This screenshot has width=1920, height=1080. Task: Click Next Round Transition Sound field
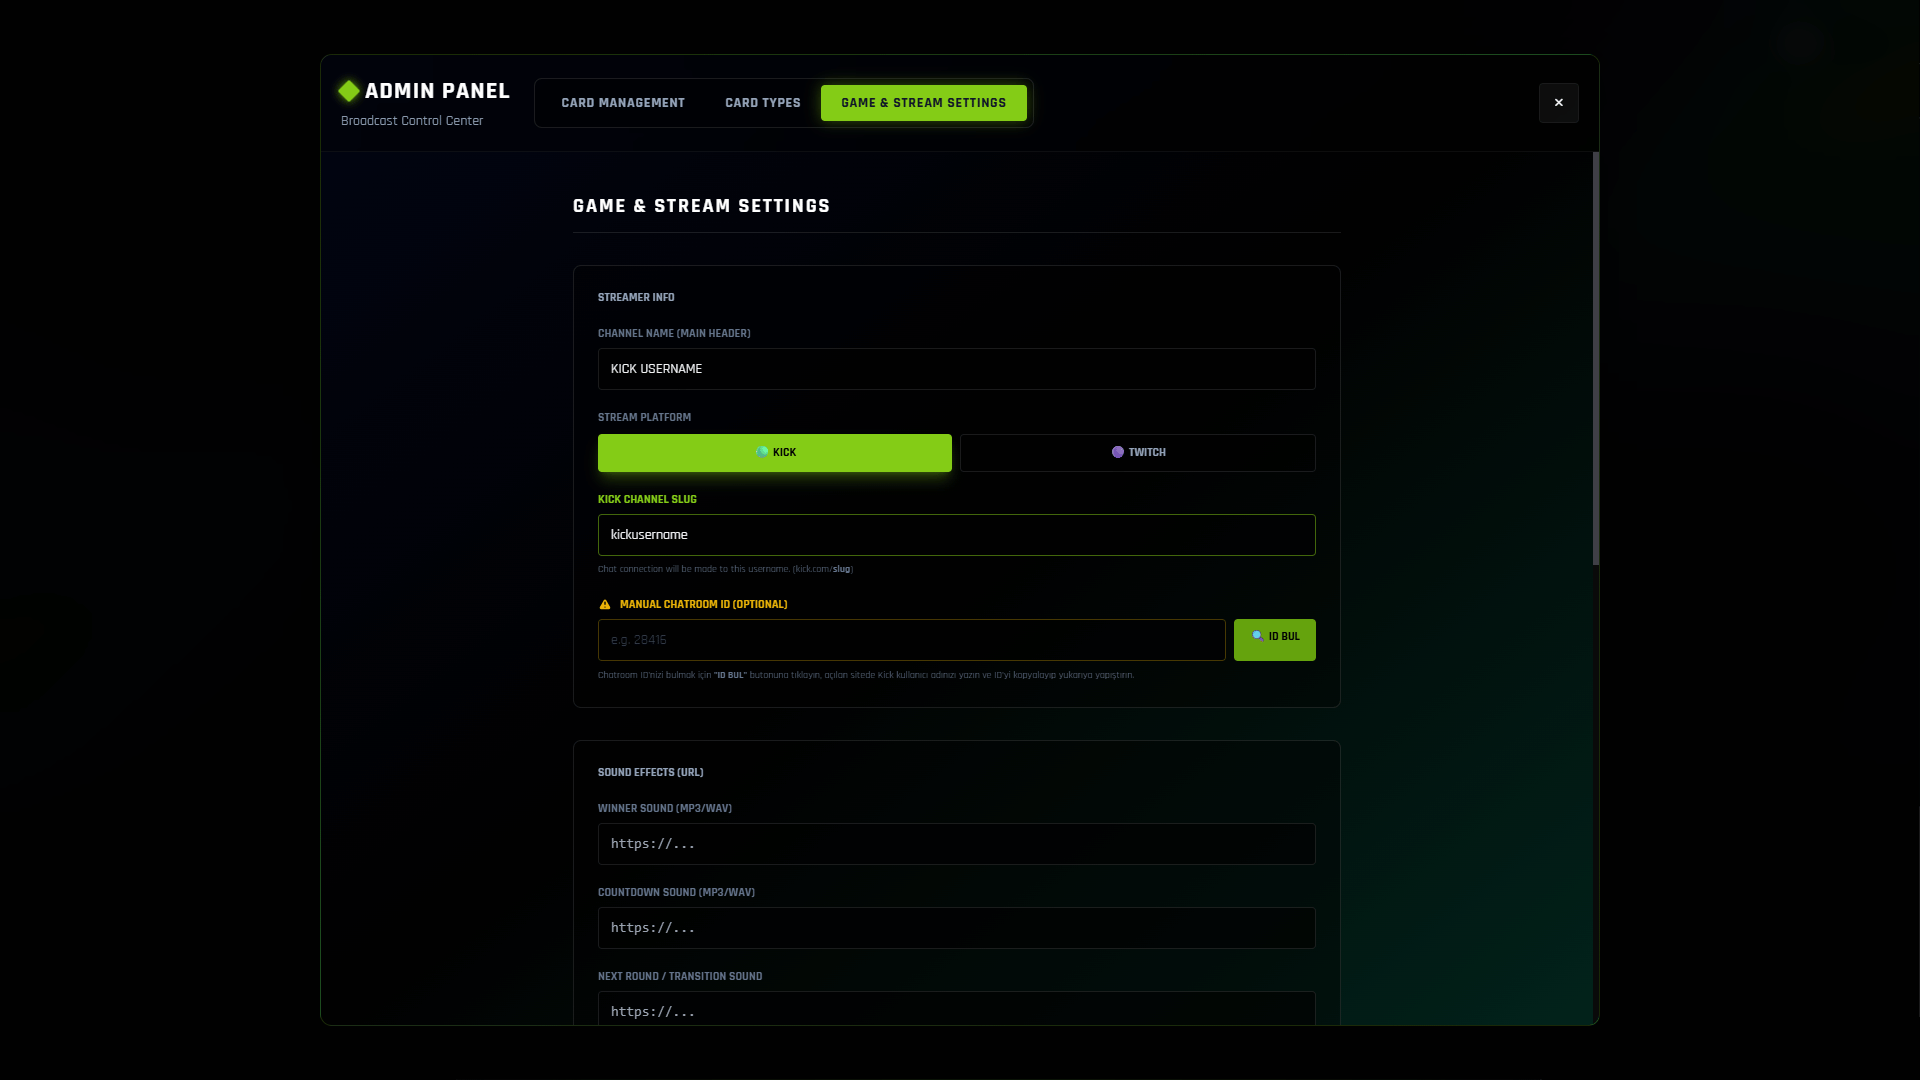click(x=956, y=1010)
